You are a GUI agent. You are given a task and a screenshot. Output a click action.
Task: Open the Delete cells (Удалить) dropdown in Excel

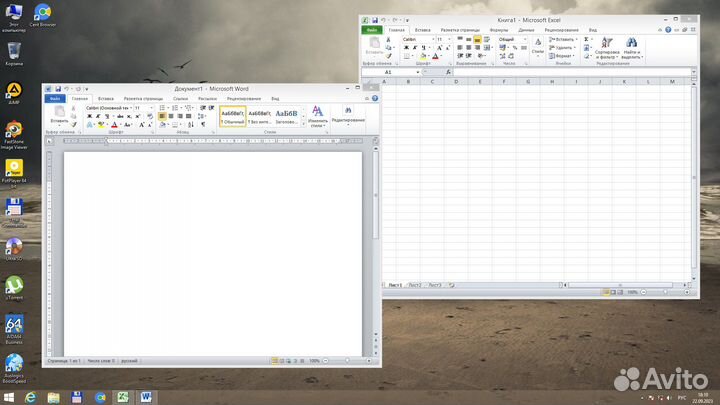point(562,48)
